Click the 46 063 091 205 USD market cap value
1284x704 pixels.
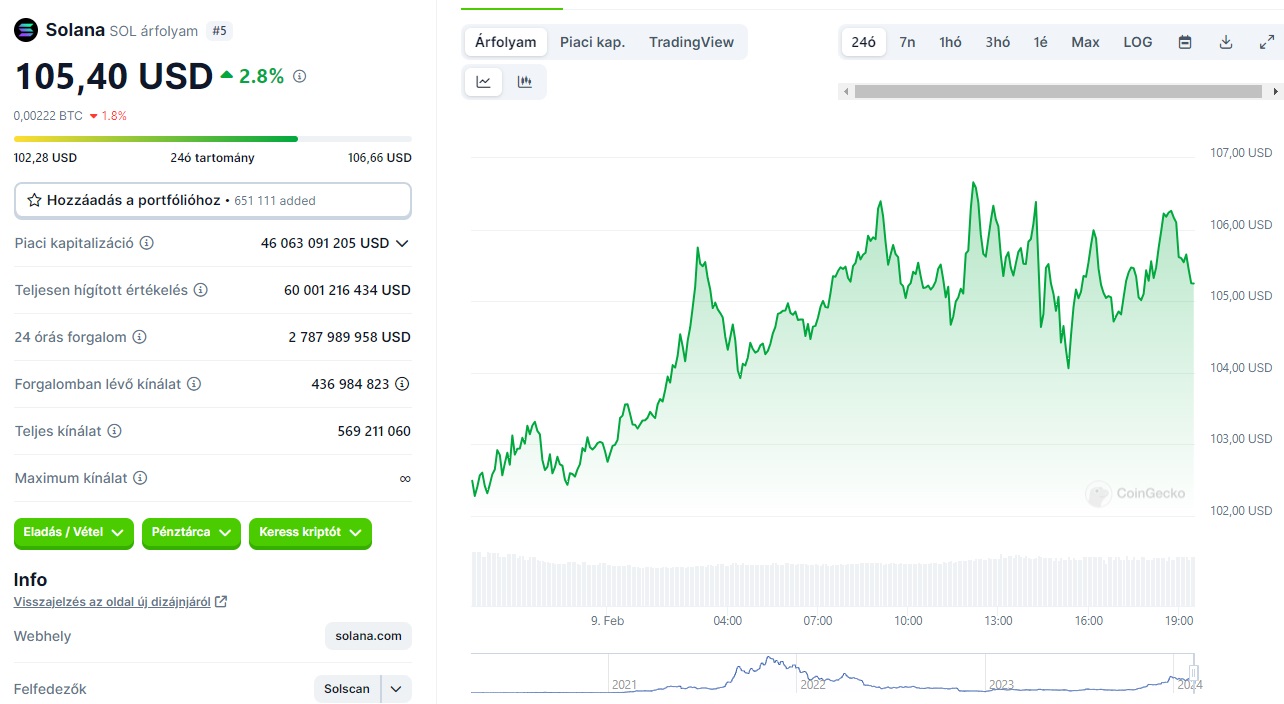(x=325, y=243)
